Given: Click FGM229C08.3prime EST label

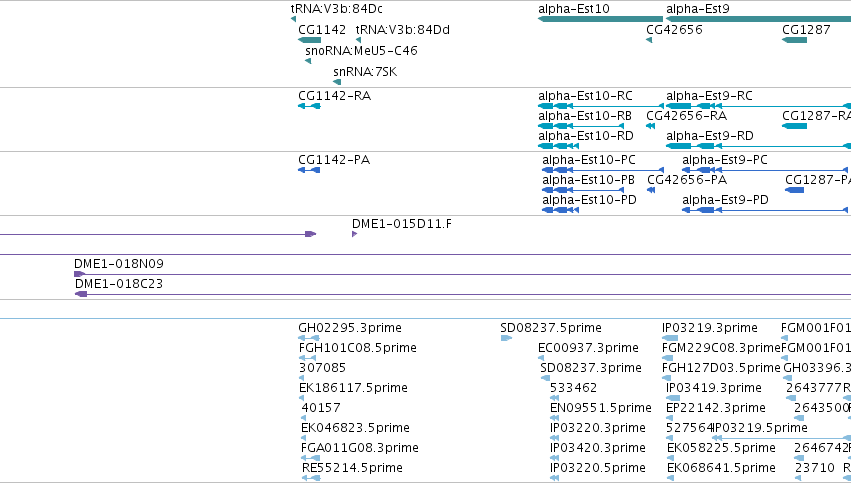Looking at the screenshot, I should coord(721,348).
